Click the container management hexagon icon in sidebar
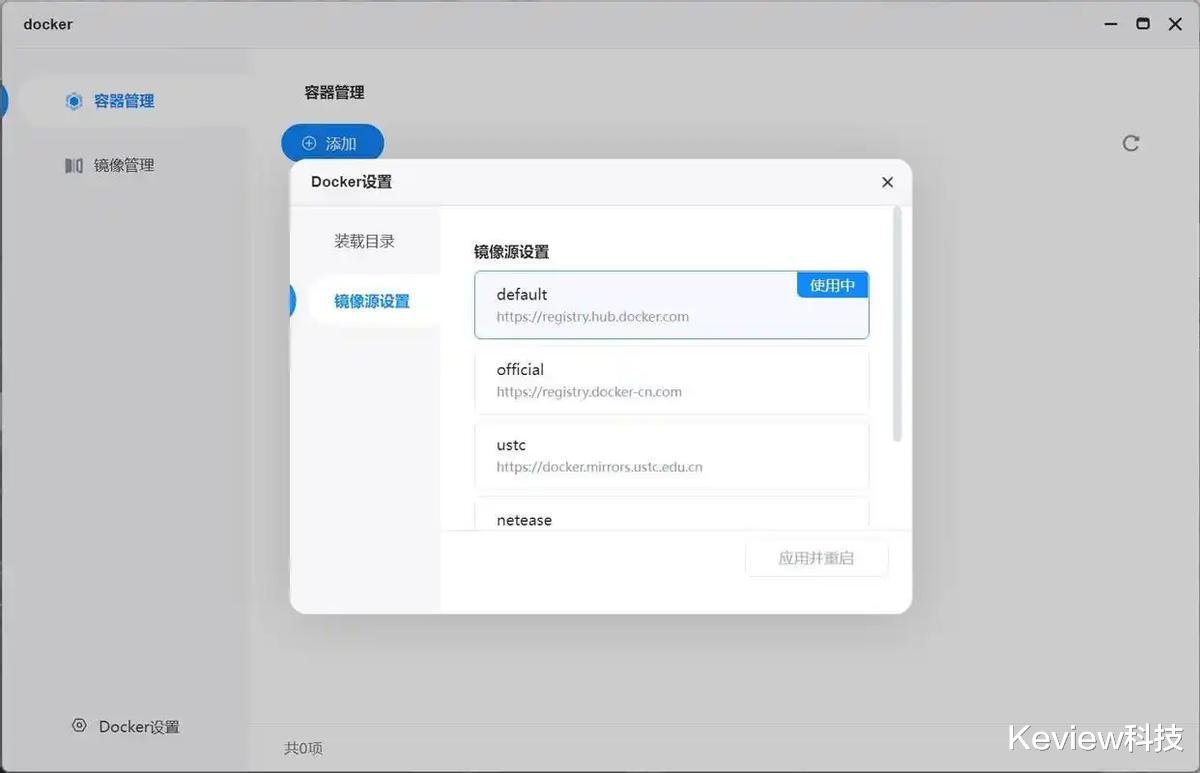 tap(73, 101)
